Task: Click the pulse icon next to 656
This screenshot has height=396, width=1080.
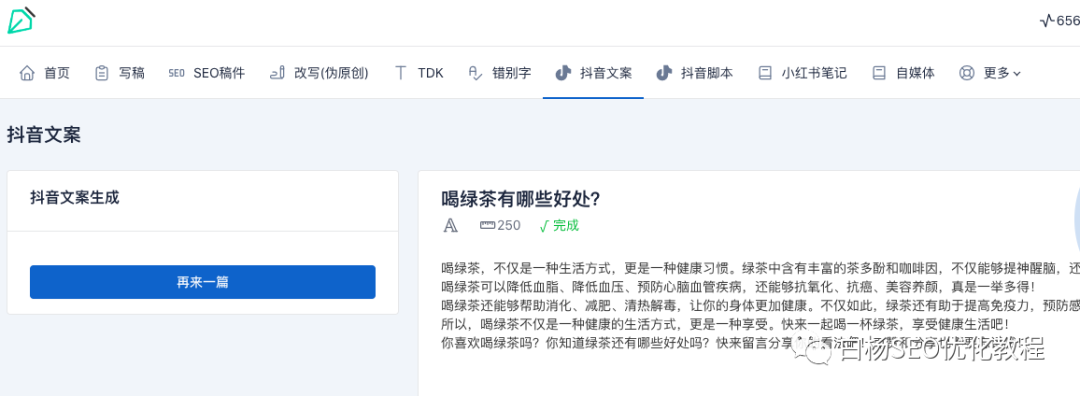Action: pos(1047,21)
